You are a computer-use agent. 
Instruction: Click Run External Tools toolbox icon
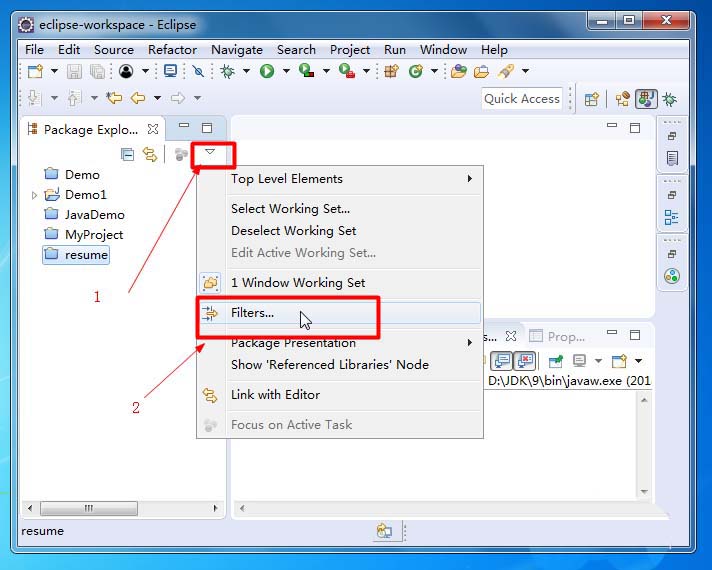point(347,71)
